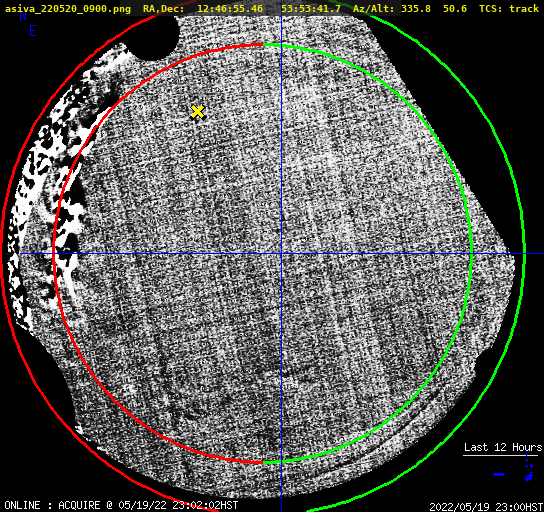Image resolution: width=544 pixels, height=512 pixels.
Task: Click the RA,Dec: header label
Action: click(x=164, y=9)
